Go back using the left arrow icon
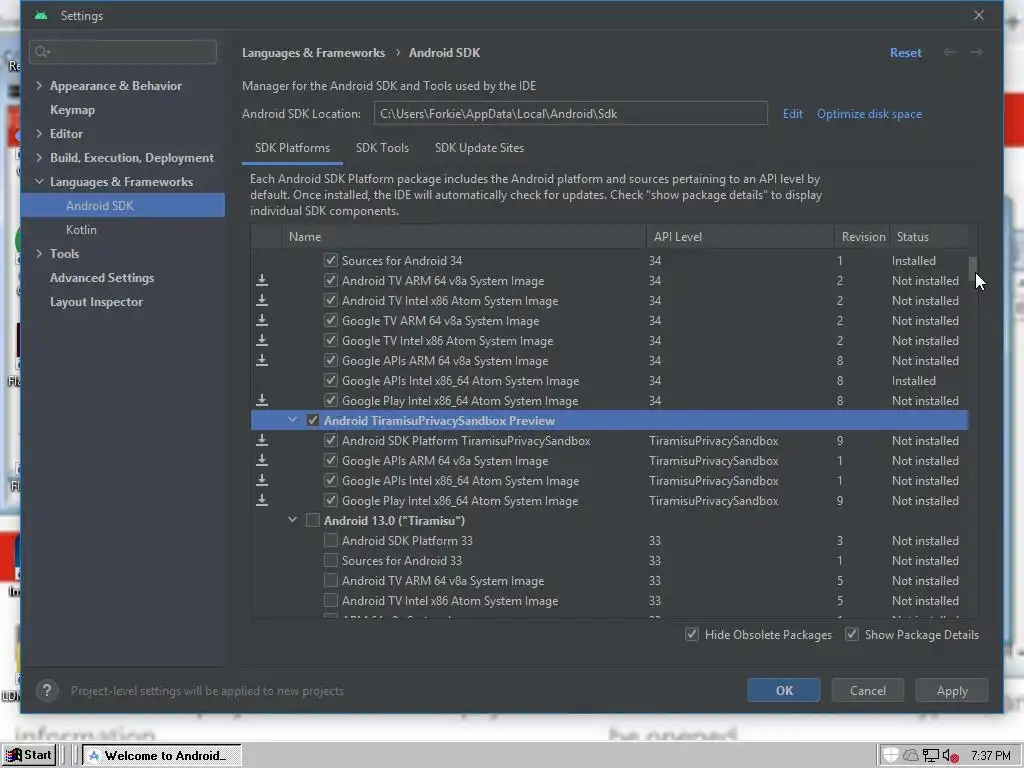 (950, 52)
